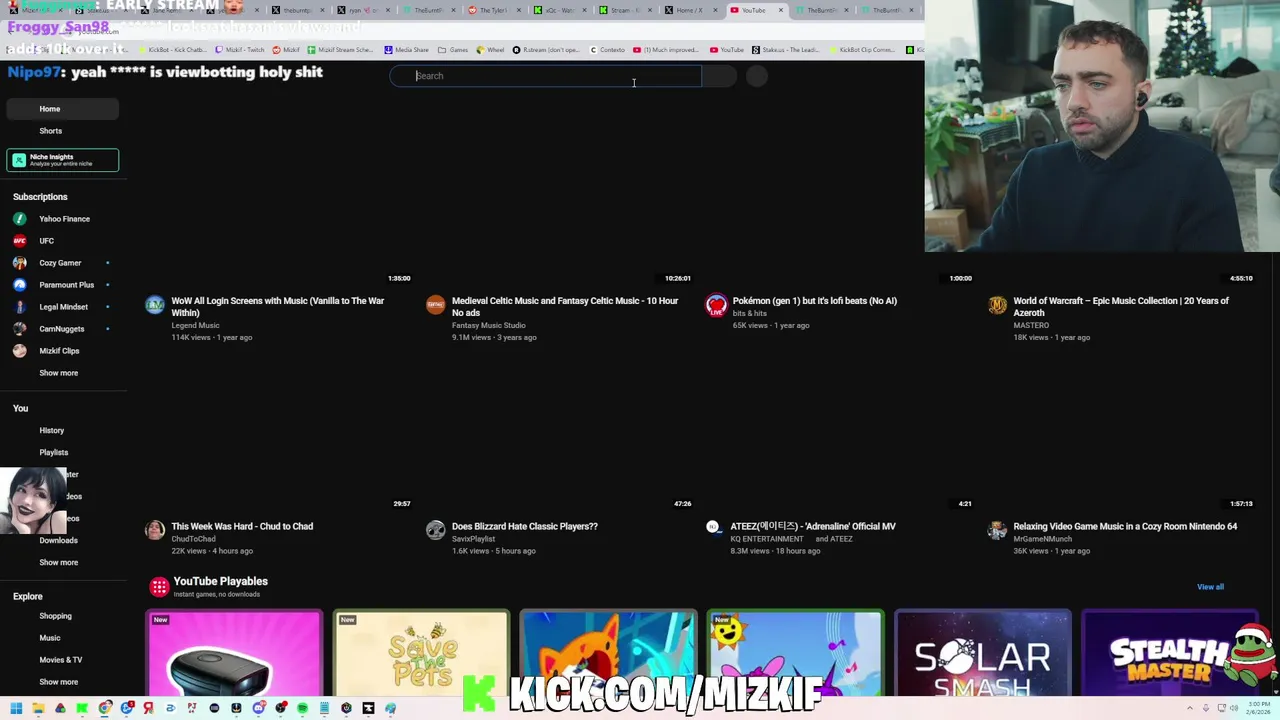1280x720 pixels.
Task: Expand Show more under the You section
Action: coord(58,563)
